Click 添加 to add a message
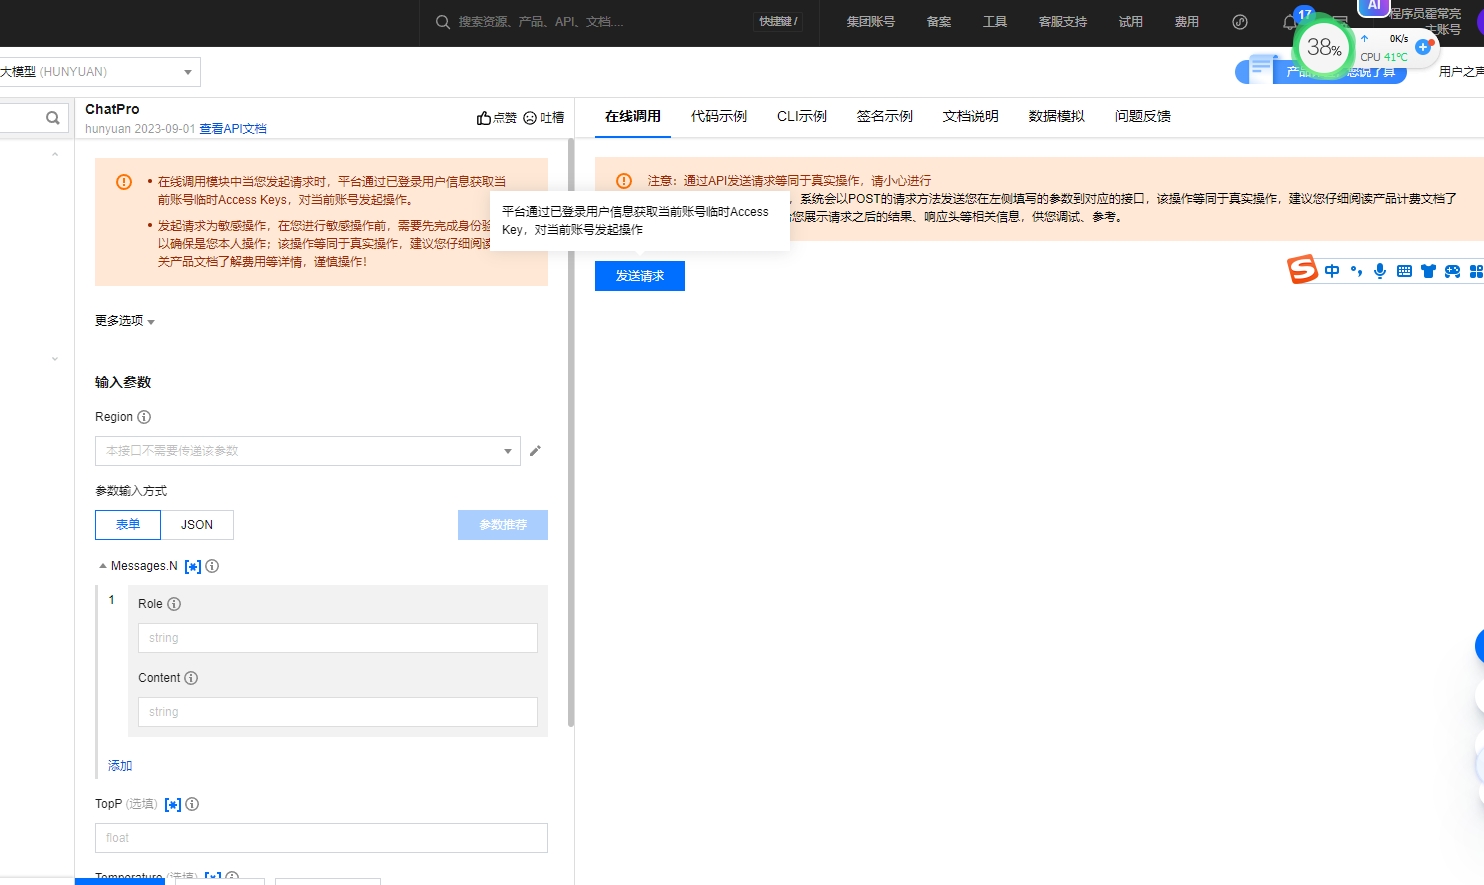 tap(120, 766)
